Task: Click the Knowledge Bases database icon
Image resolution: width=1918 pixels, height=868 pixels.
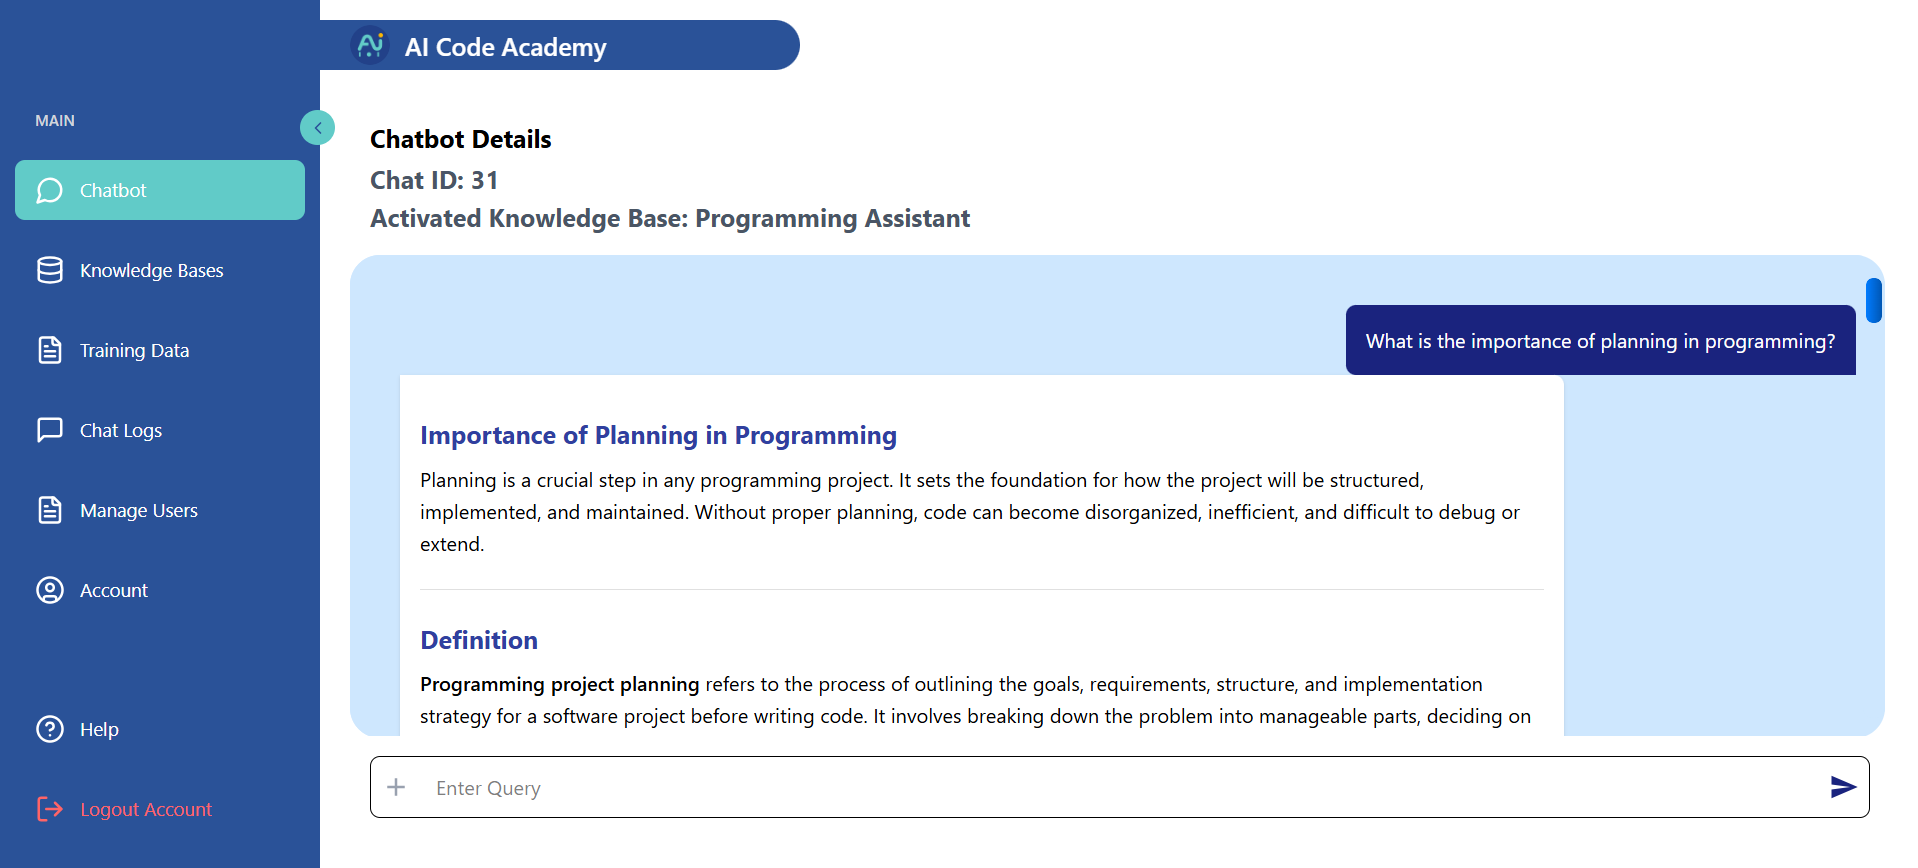Action: 49,270
